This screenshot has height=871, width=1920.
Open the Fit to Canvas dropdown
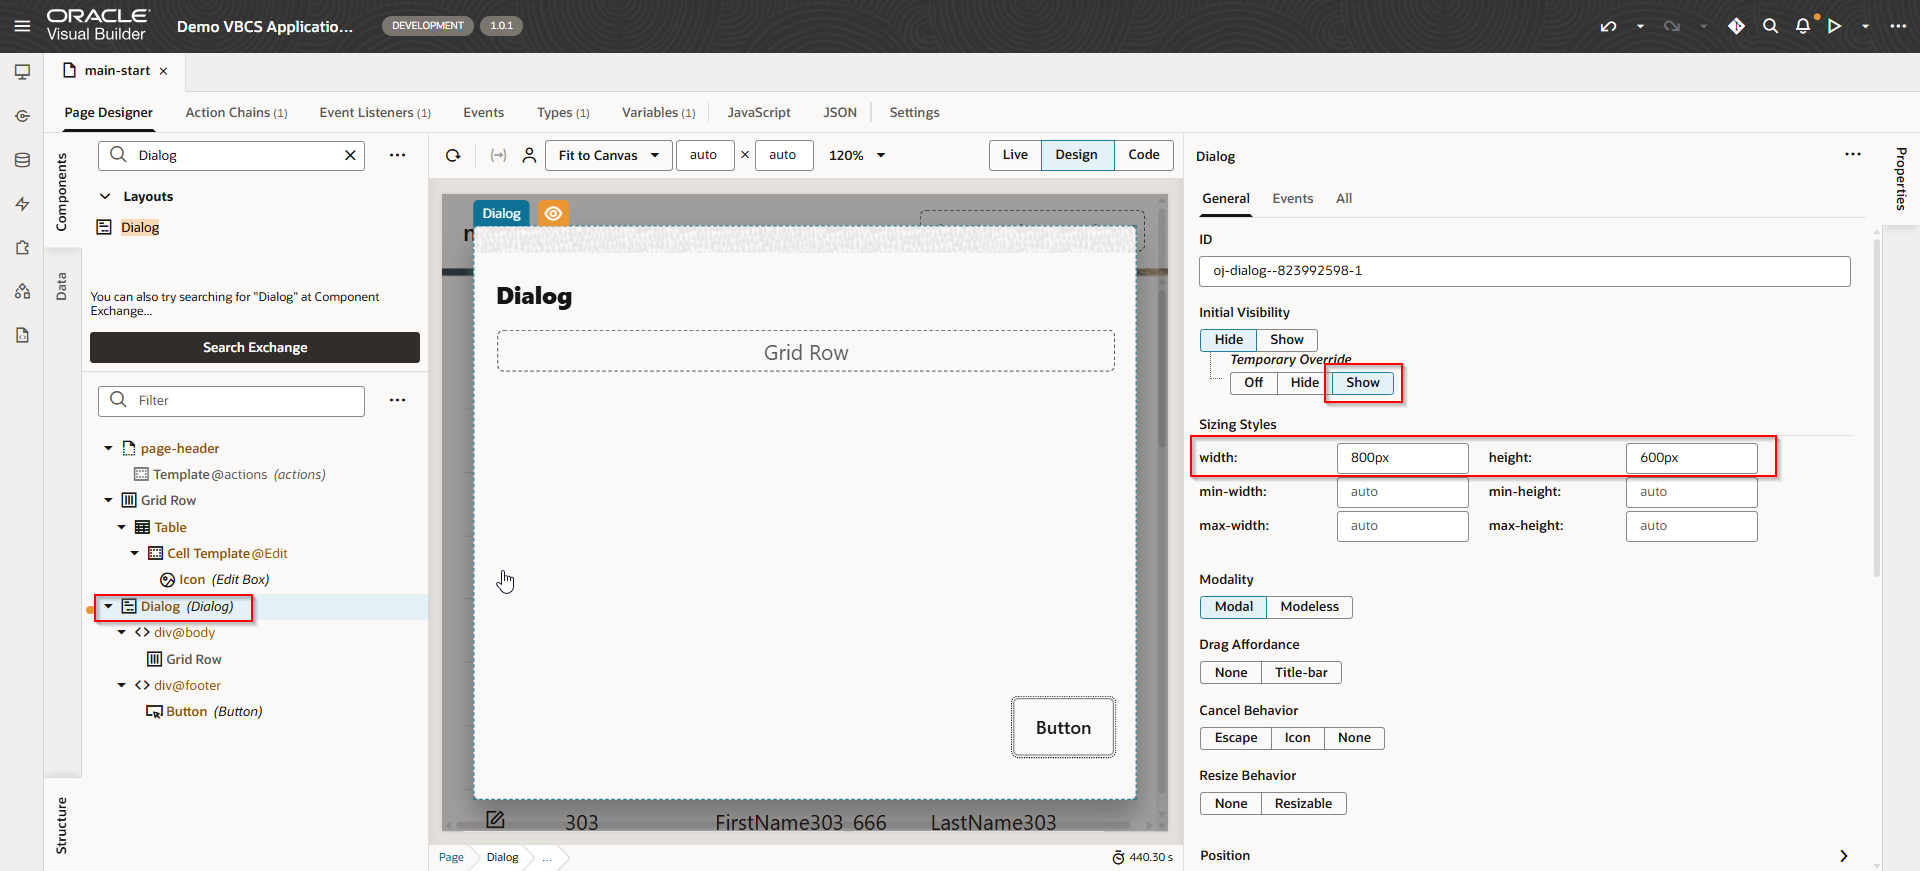(608, 155)
